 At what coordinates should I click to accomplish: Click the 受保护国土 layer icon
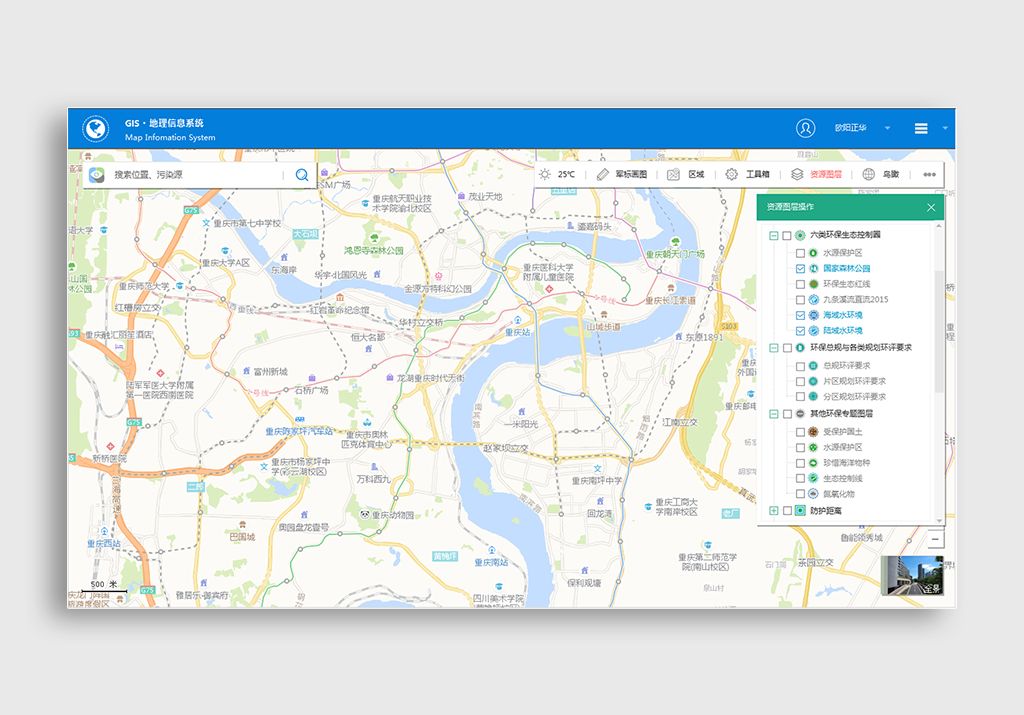[814, 432]
